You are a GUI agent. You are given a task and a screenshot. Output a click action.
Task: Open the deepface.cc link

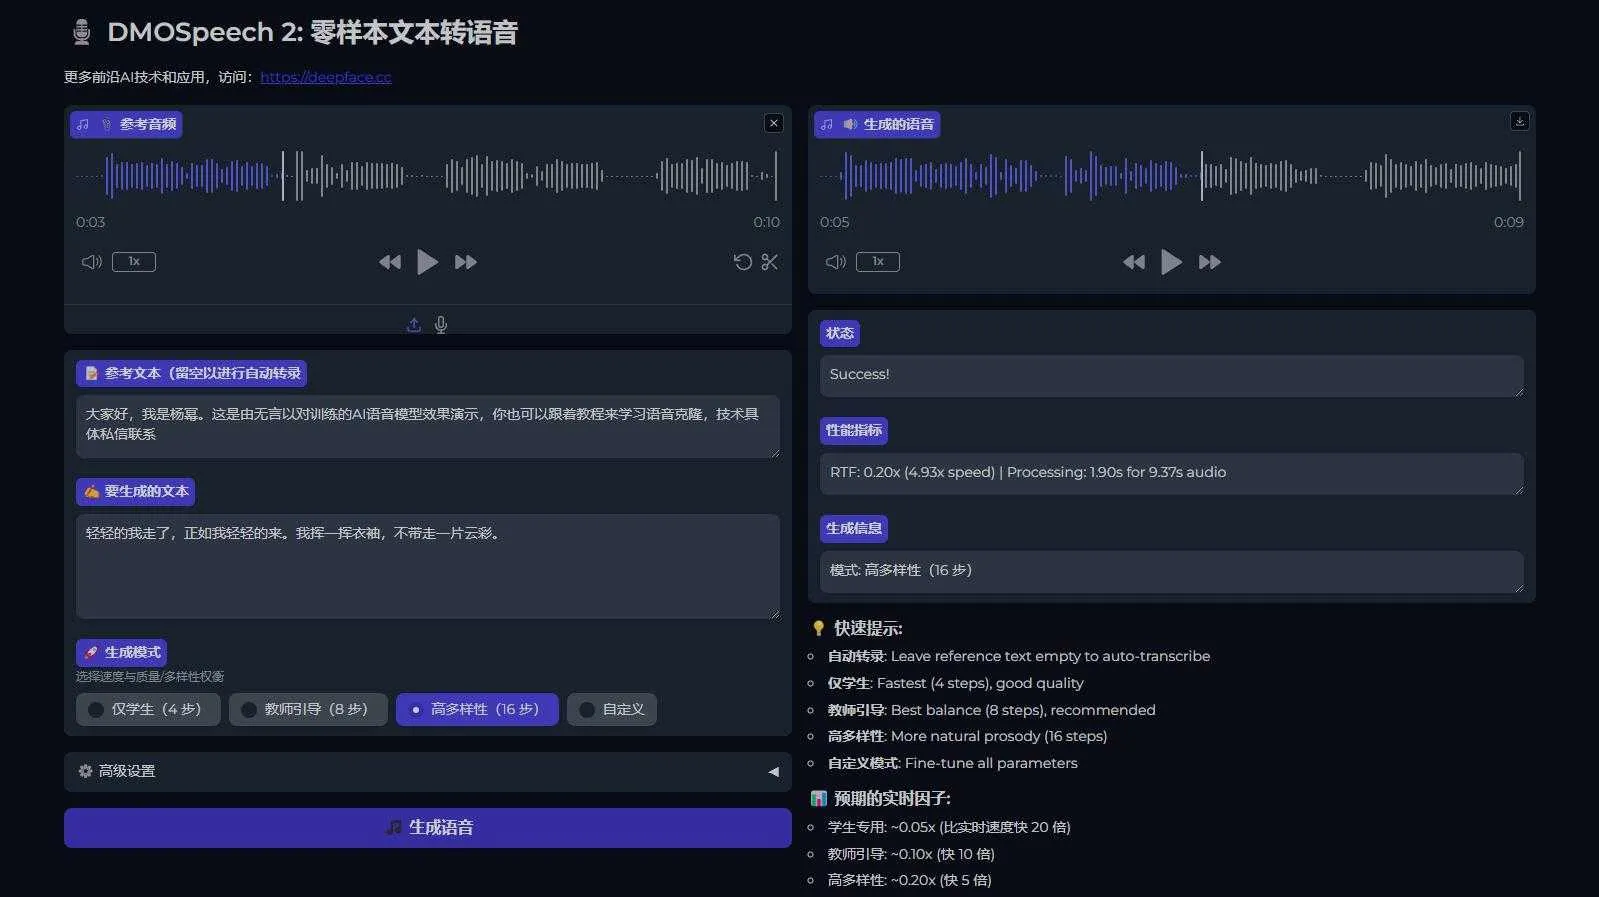point(325,77)
